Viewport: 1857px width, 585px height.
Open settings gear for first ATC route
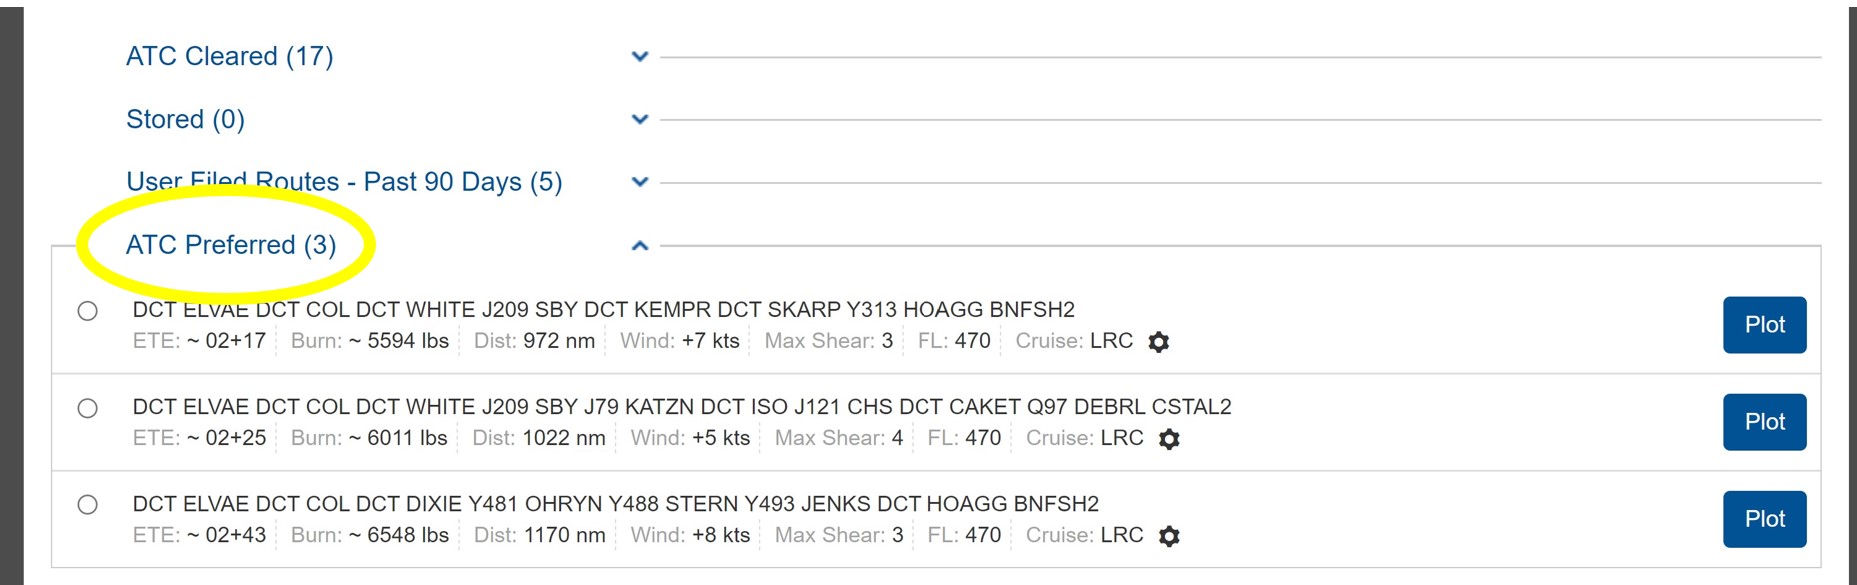pos(1158,342)
